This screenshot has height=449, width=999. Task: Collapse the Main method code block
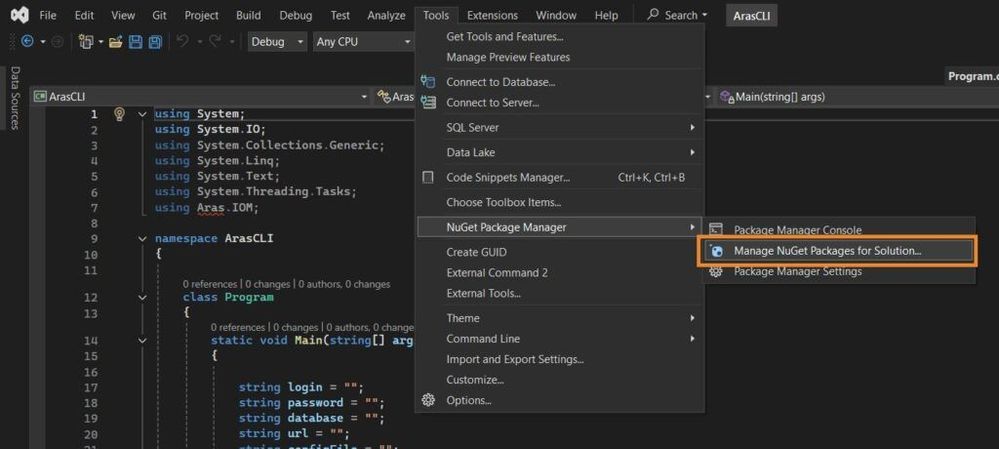143,340
